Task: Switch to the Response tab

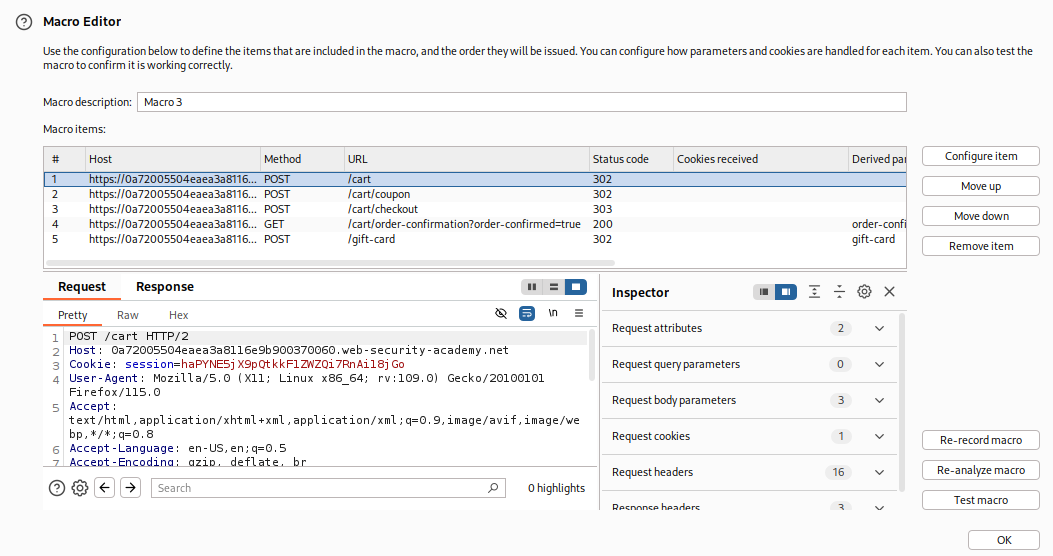Action: pyautogui.click(x=165, y=287)
